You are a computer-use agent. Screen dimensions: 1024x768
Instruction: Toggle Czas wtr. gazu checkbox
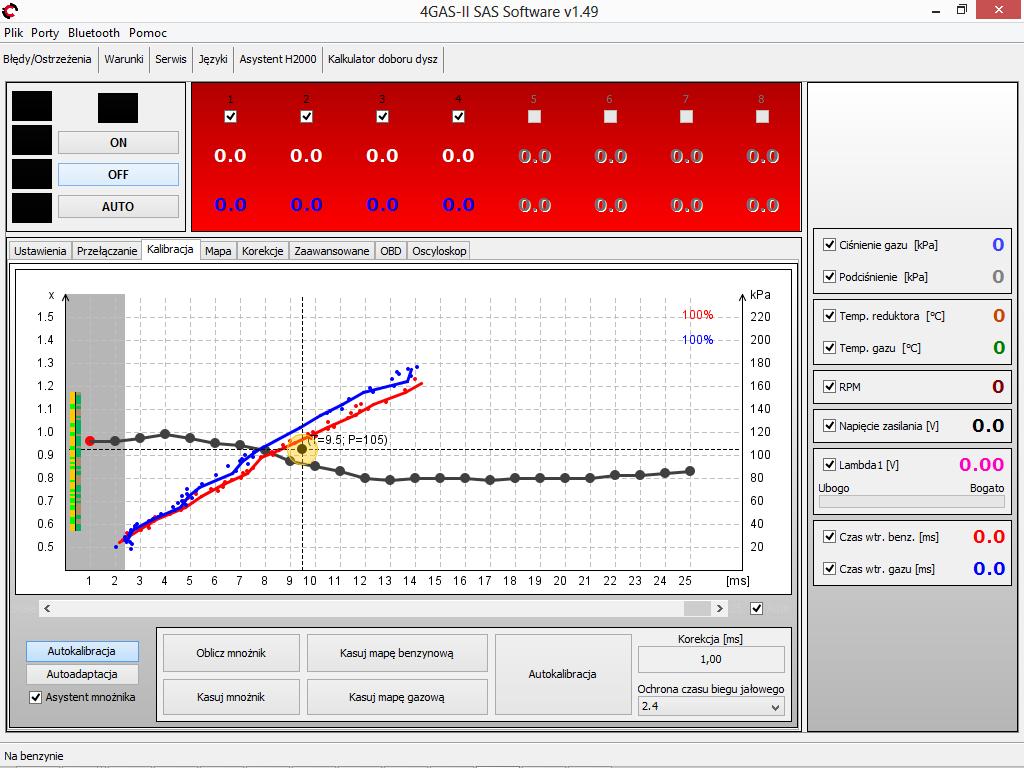(829, 569)
